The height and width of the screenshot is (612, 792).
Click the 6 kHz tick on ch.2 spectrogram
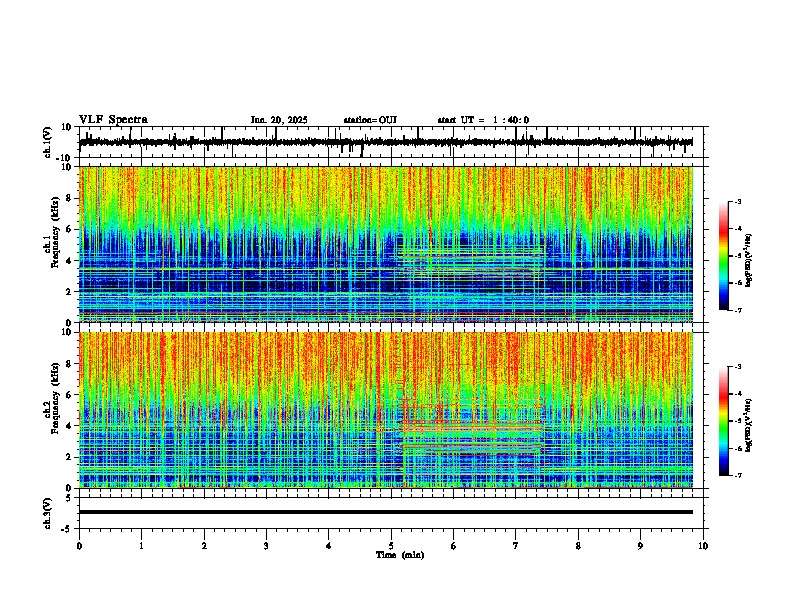pyautogui.click(x=70, y=394)
